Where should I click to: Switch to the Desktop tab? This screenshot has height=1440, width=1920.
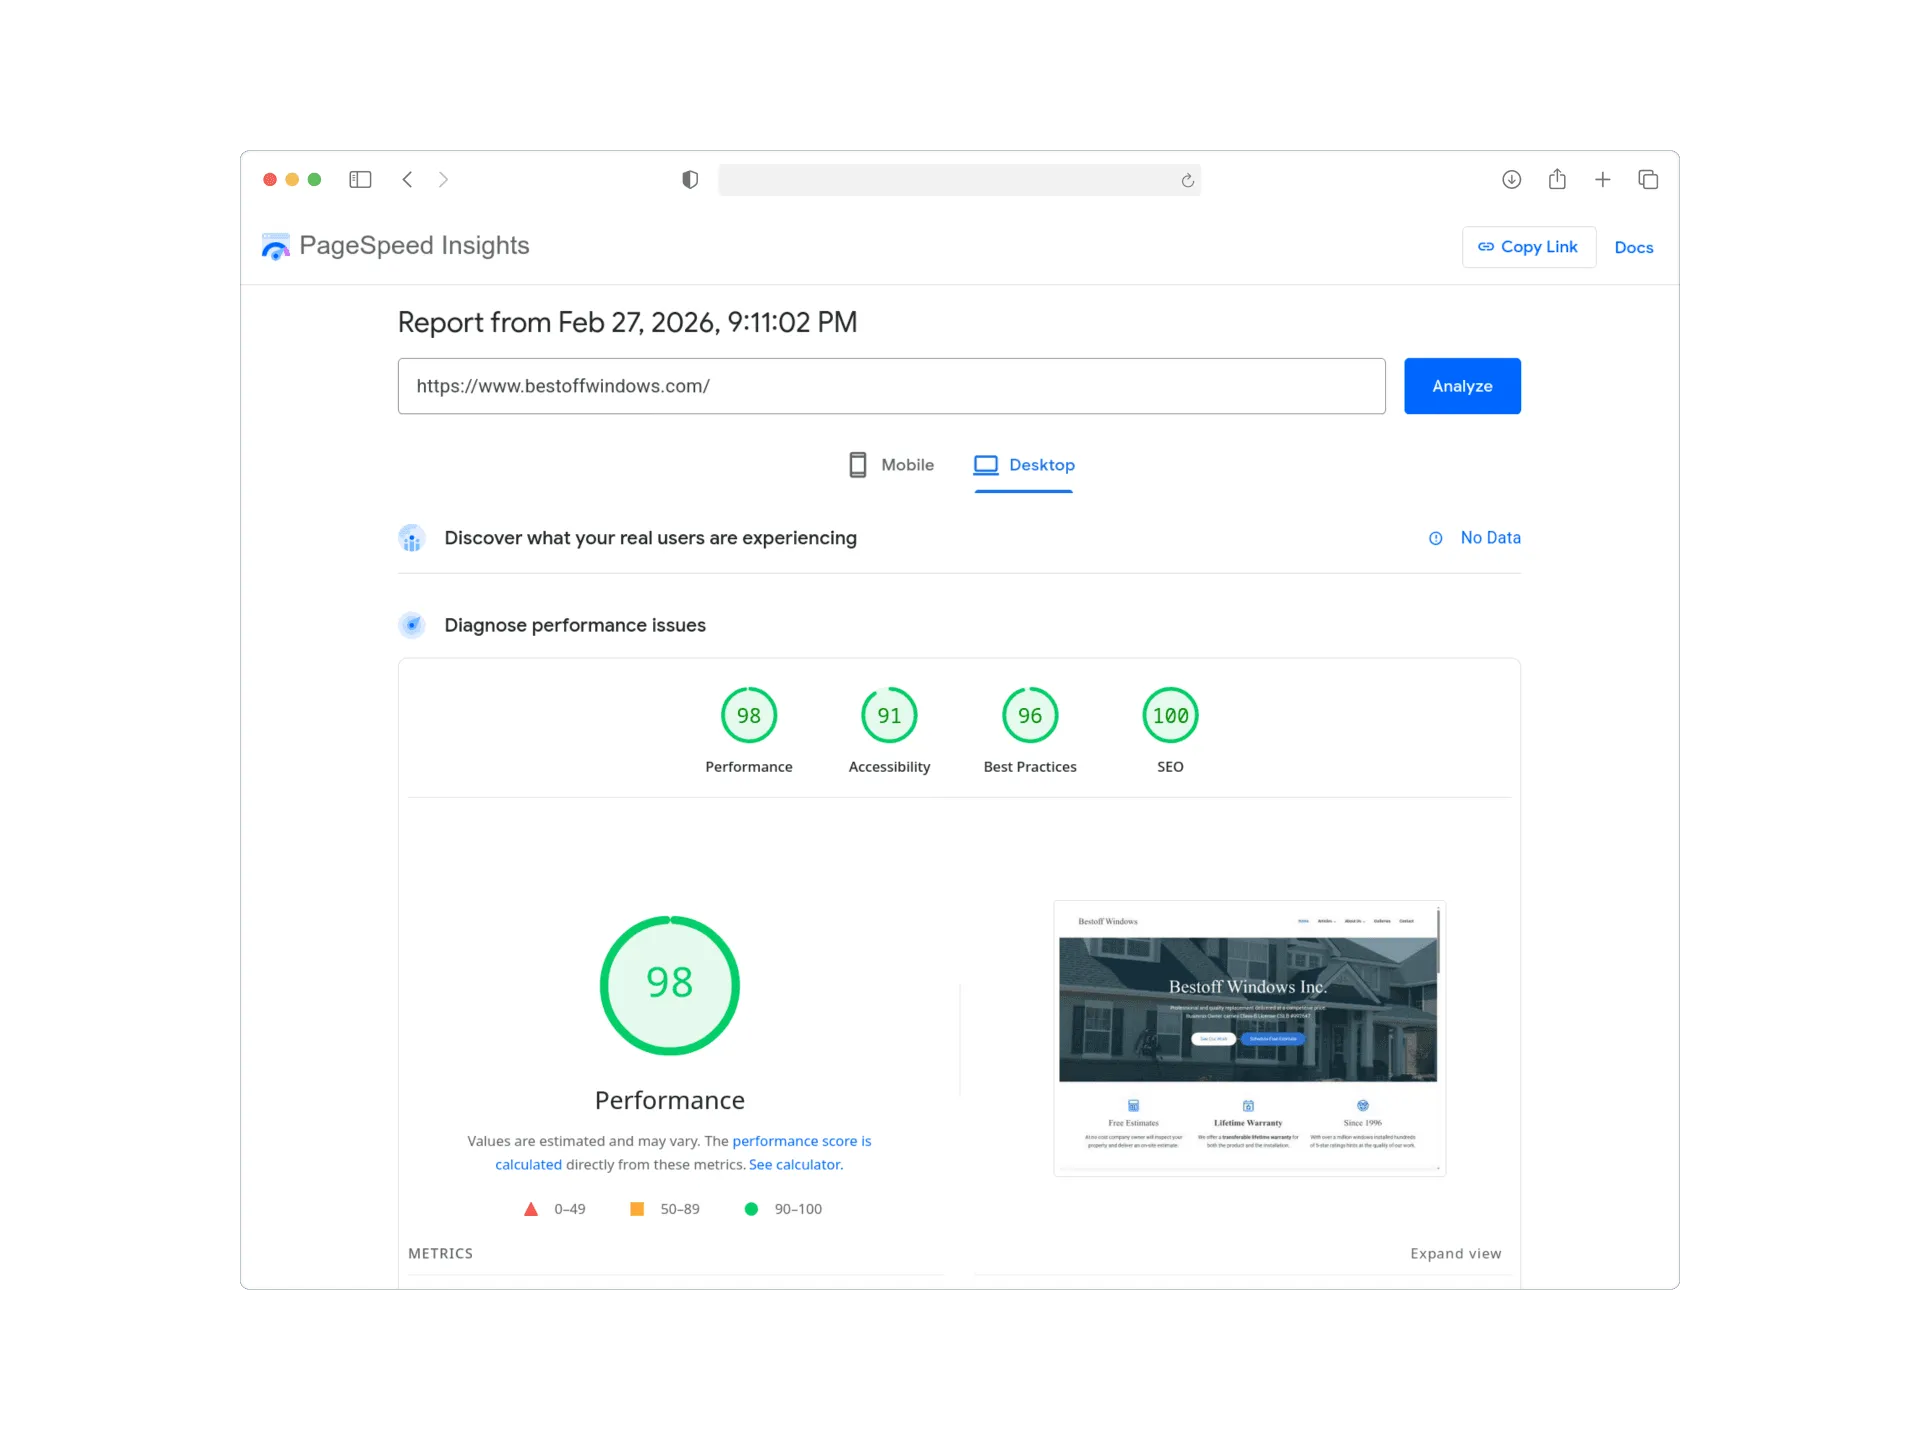[x=1024, y=465]
